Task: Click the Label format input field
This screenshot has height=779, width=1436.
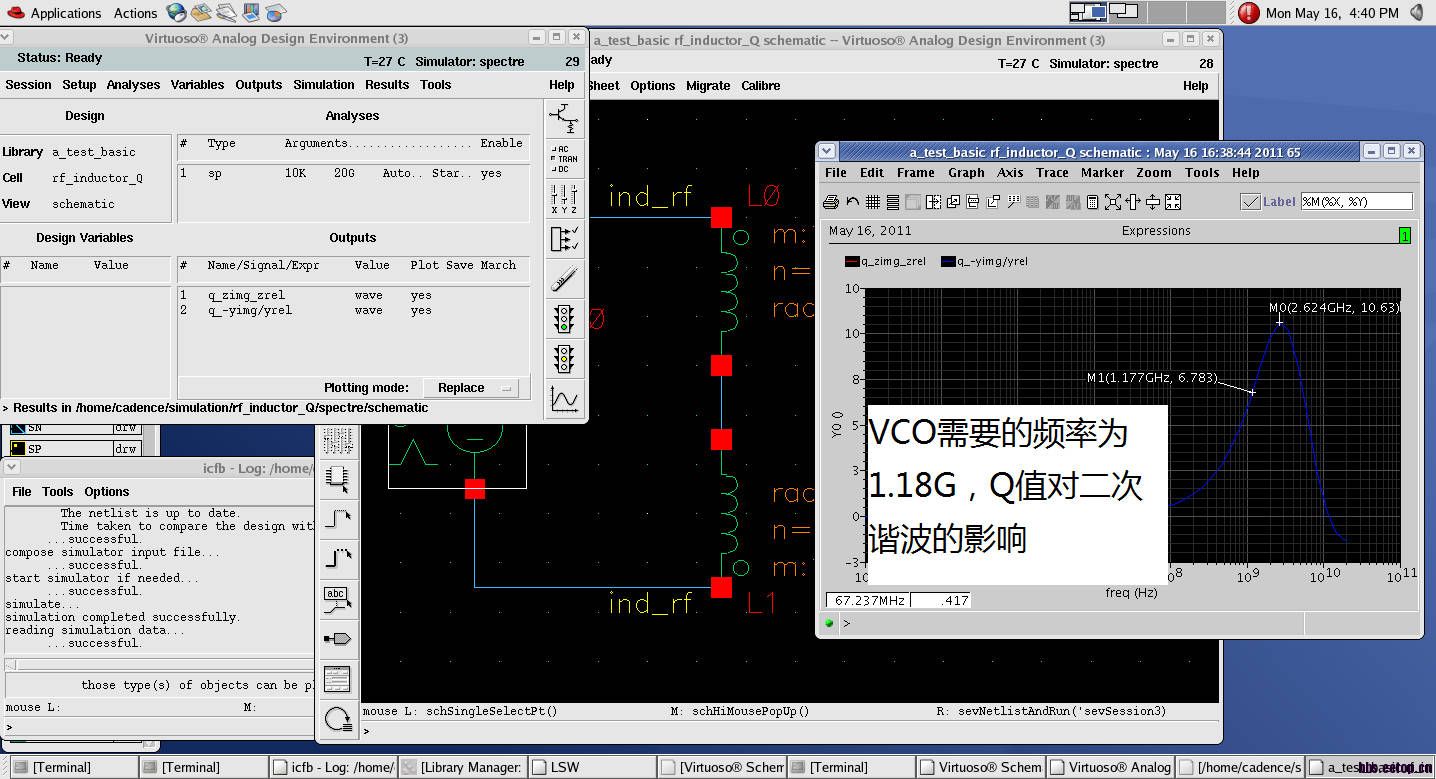Action: [1356, 202]
